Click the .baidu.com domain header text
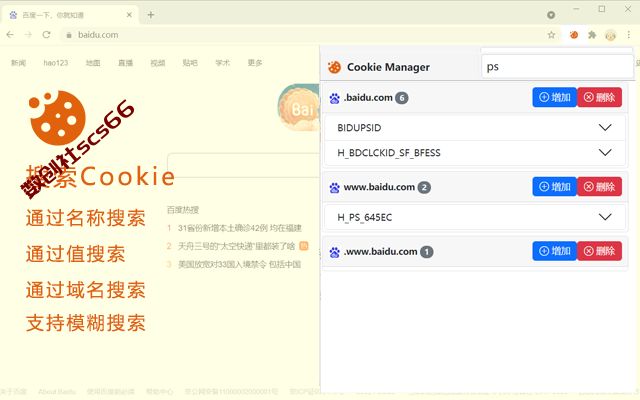The height and width of the screenshot is (400, 640). pyautogui.click(x=368, y=98)
